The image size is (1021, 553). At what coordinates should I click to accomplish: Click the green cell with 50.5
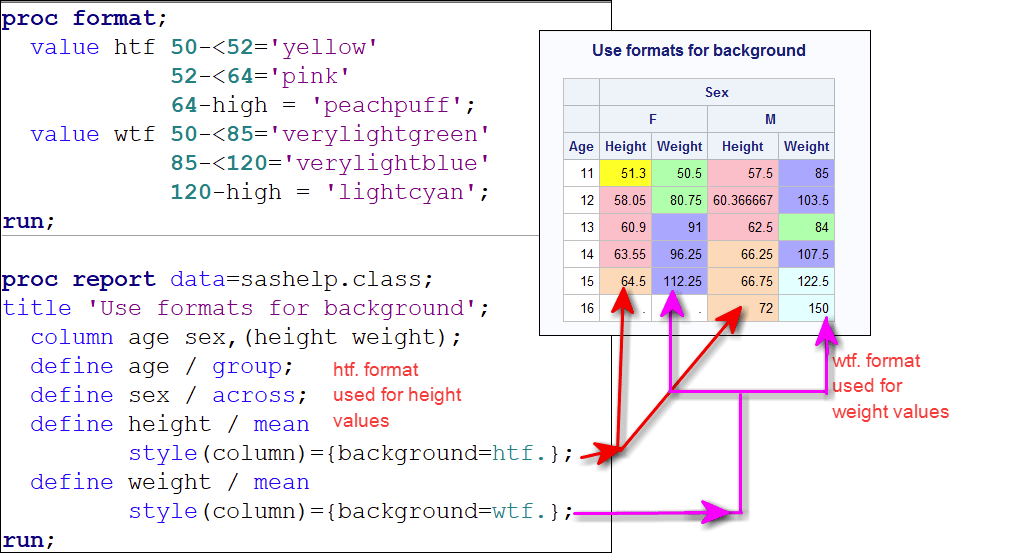click(679, 173)
